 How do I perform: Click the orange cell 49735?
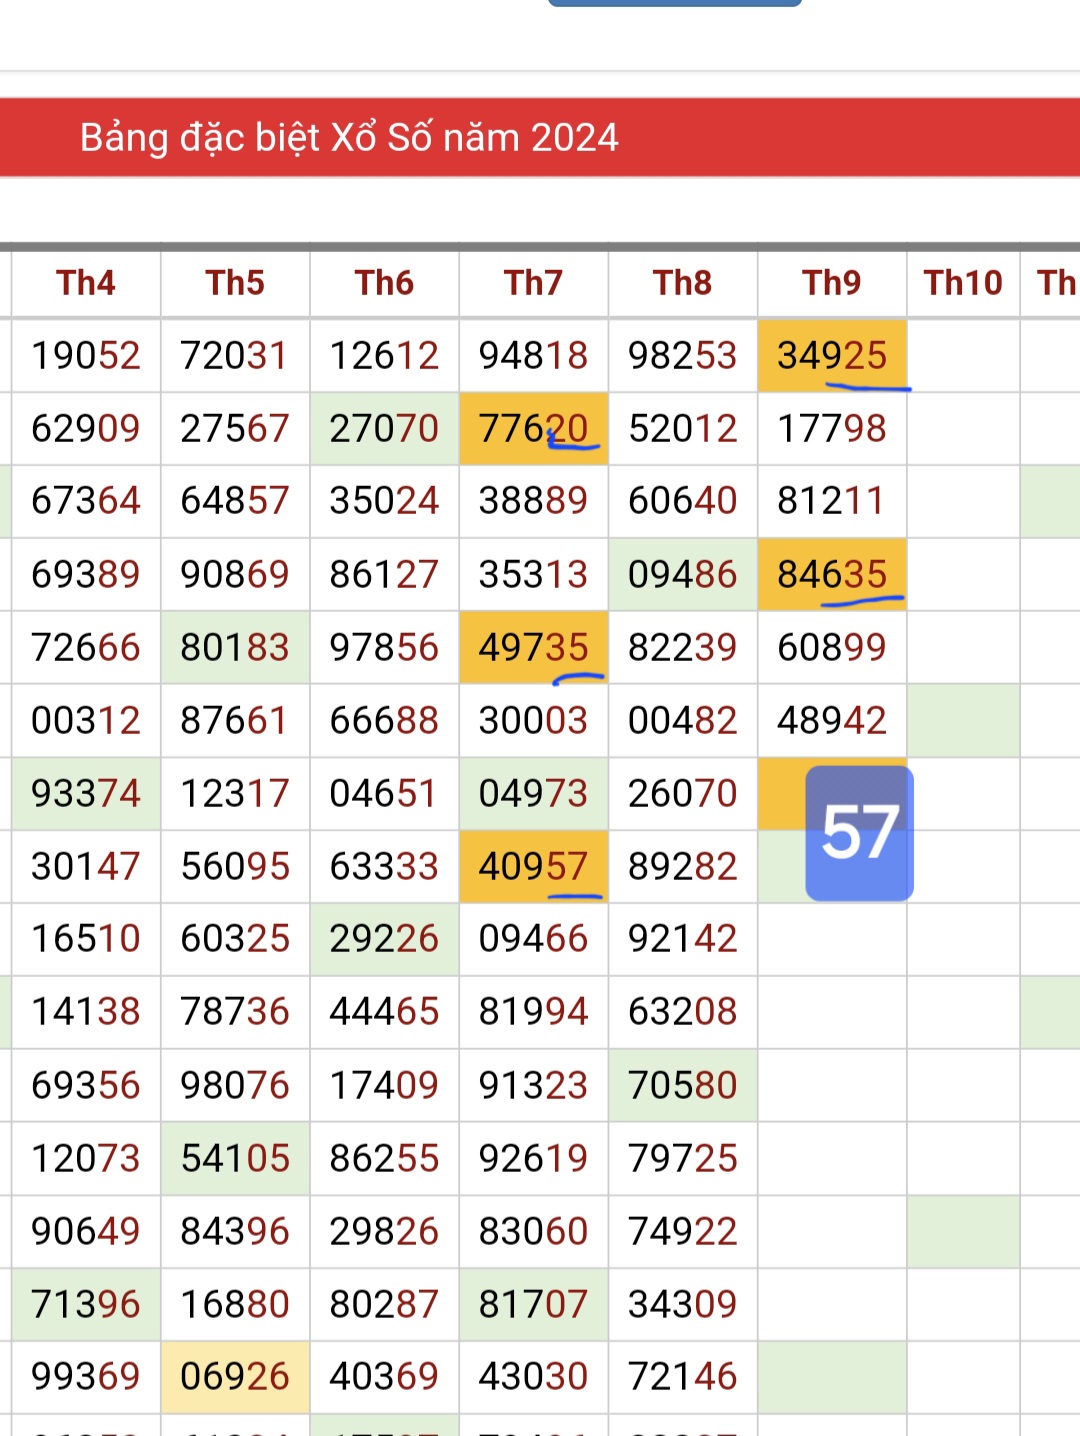click(x=533, y=647)
